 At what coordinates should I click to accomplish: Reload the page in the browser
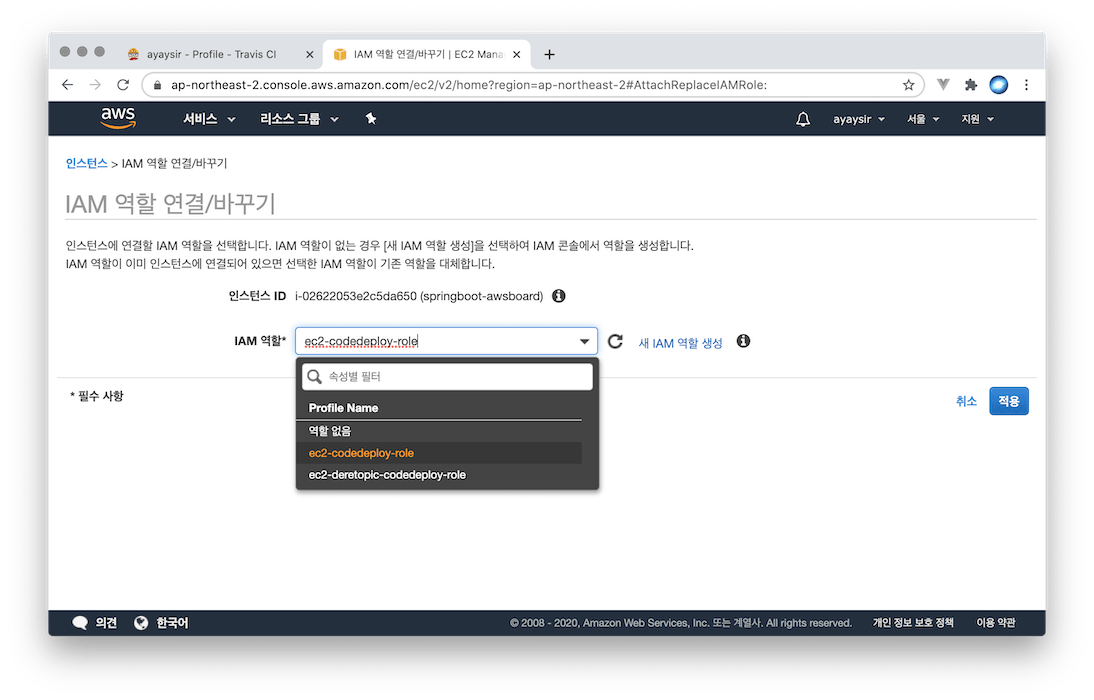123,85
